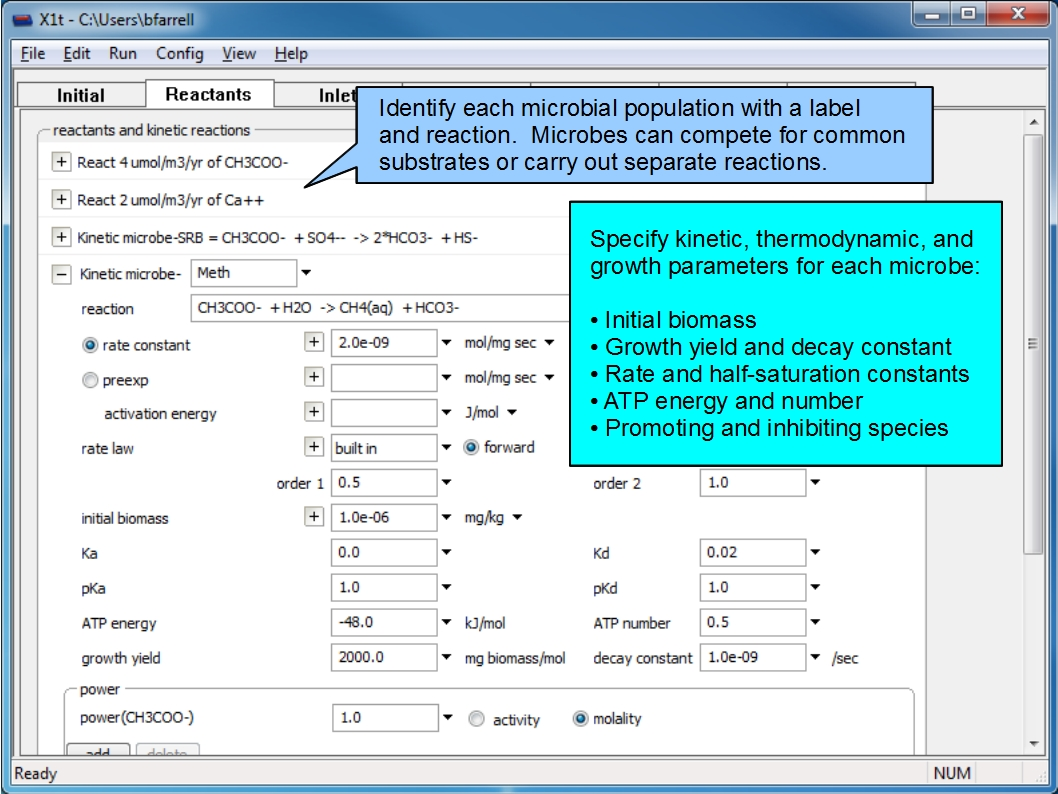Screen dimensions: 1058x794
Task: Click the X1t application icon in title bar
Action: point(22,20)
